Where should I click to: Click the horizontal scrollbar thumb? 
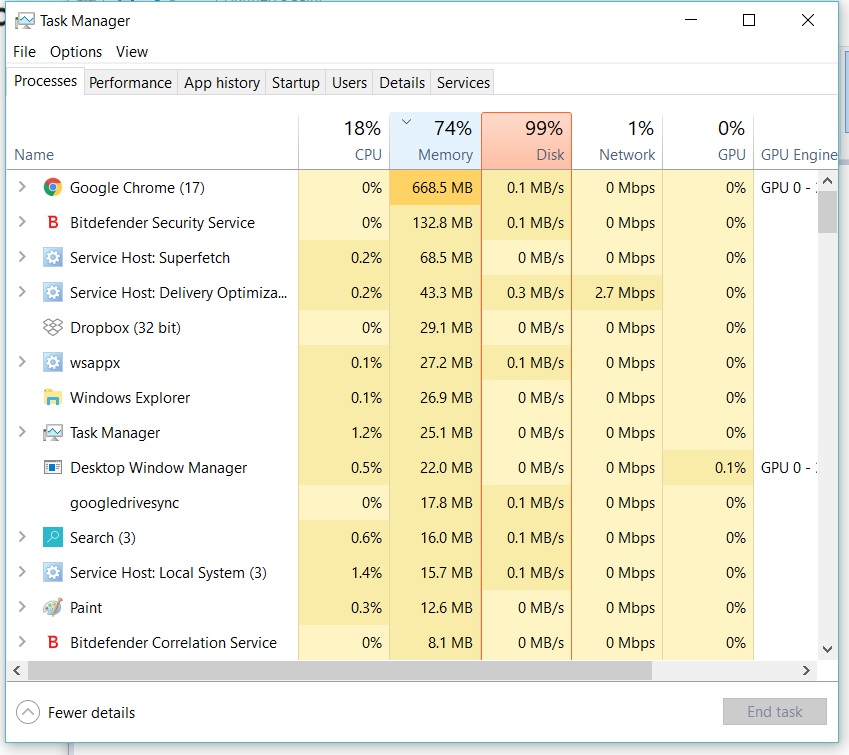coord(340,671)
